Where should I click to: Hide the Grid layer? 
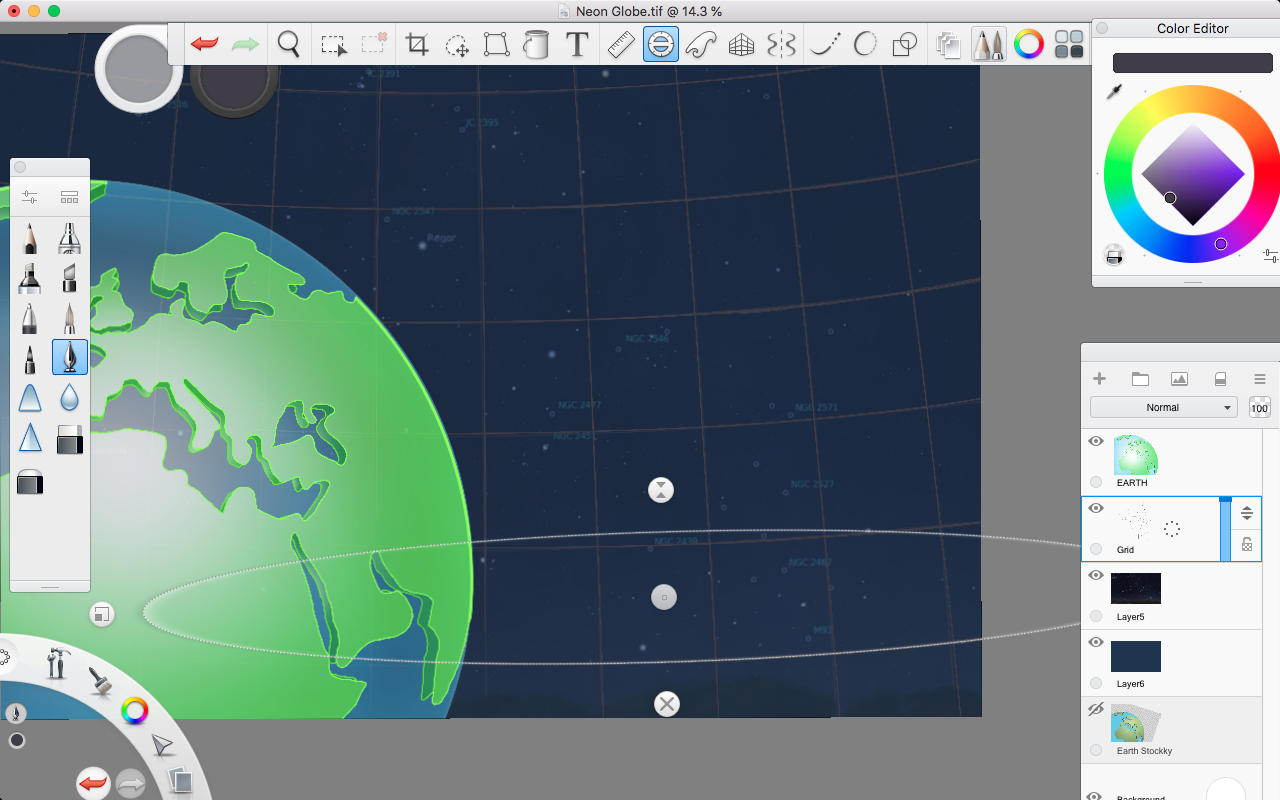(1095, 508)
